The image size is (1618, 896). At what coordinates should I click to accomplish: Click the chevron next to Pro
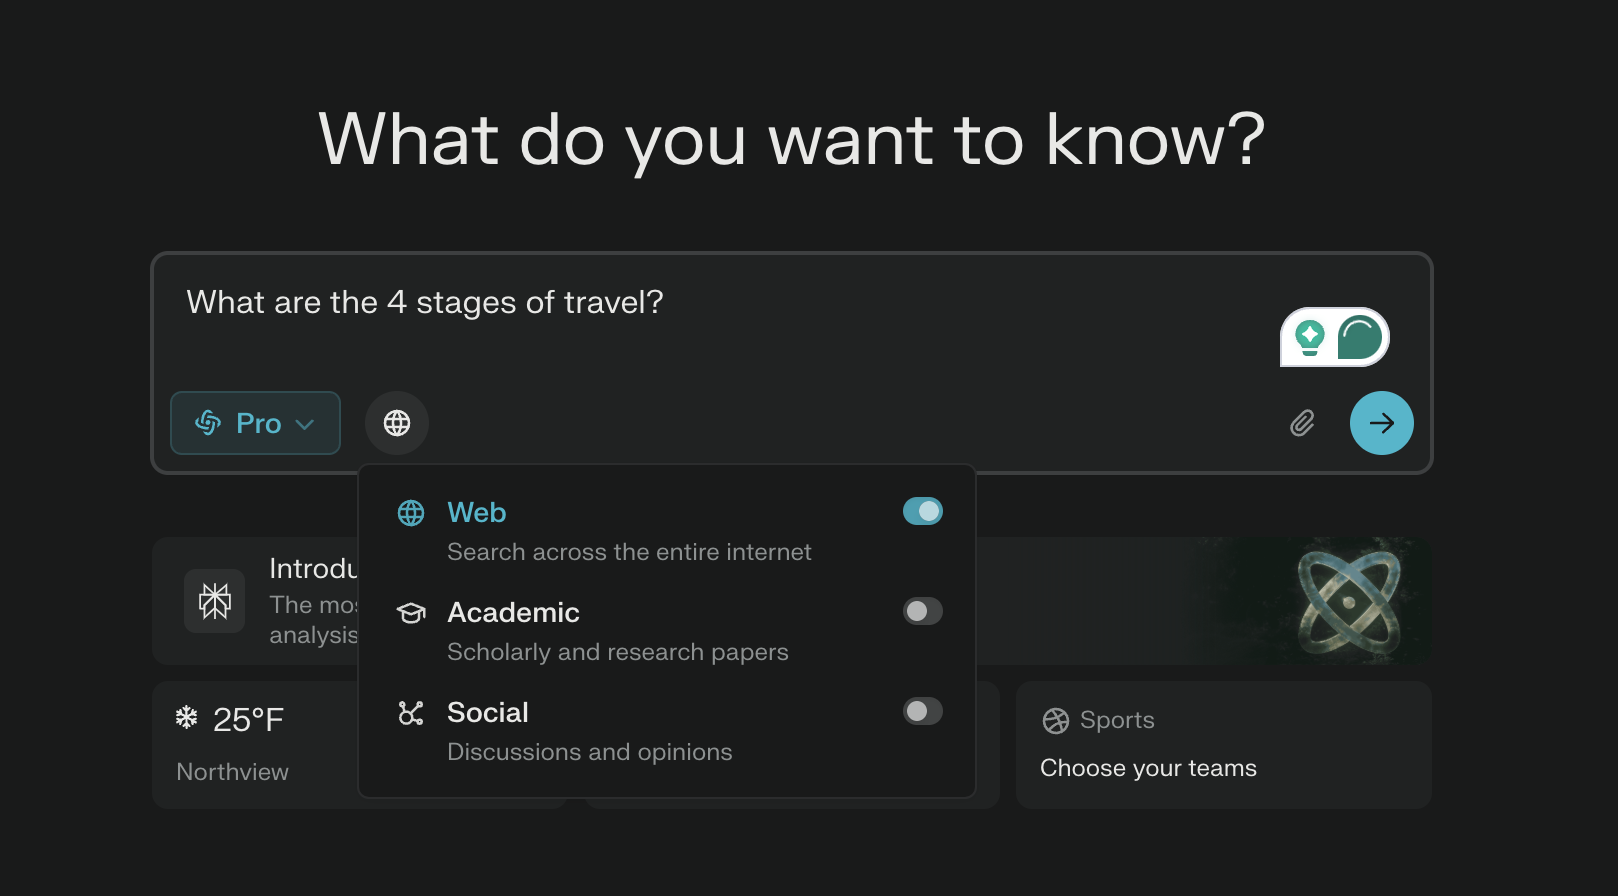(x=305, y=424)
